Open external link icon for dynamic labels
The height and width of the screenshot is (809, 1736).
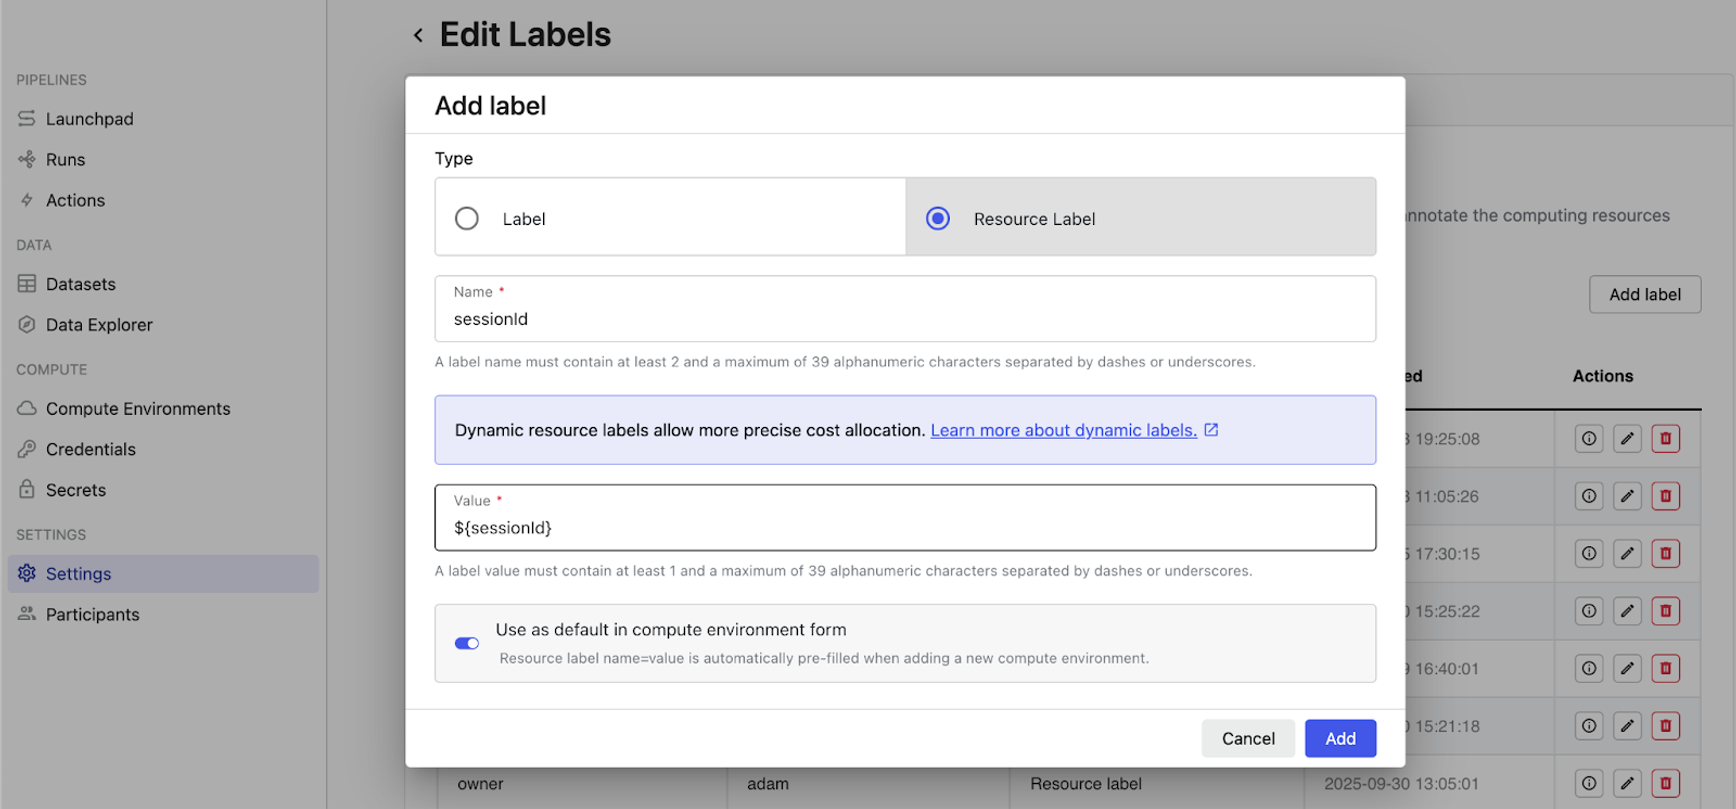1211,430
